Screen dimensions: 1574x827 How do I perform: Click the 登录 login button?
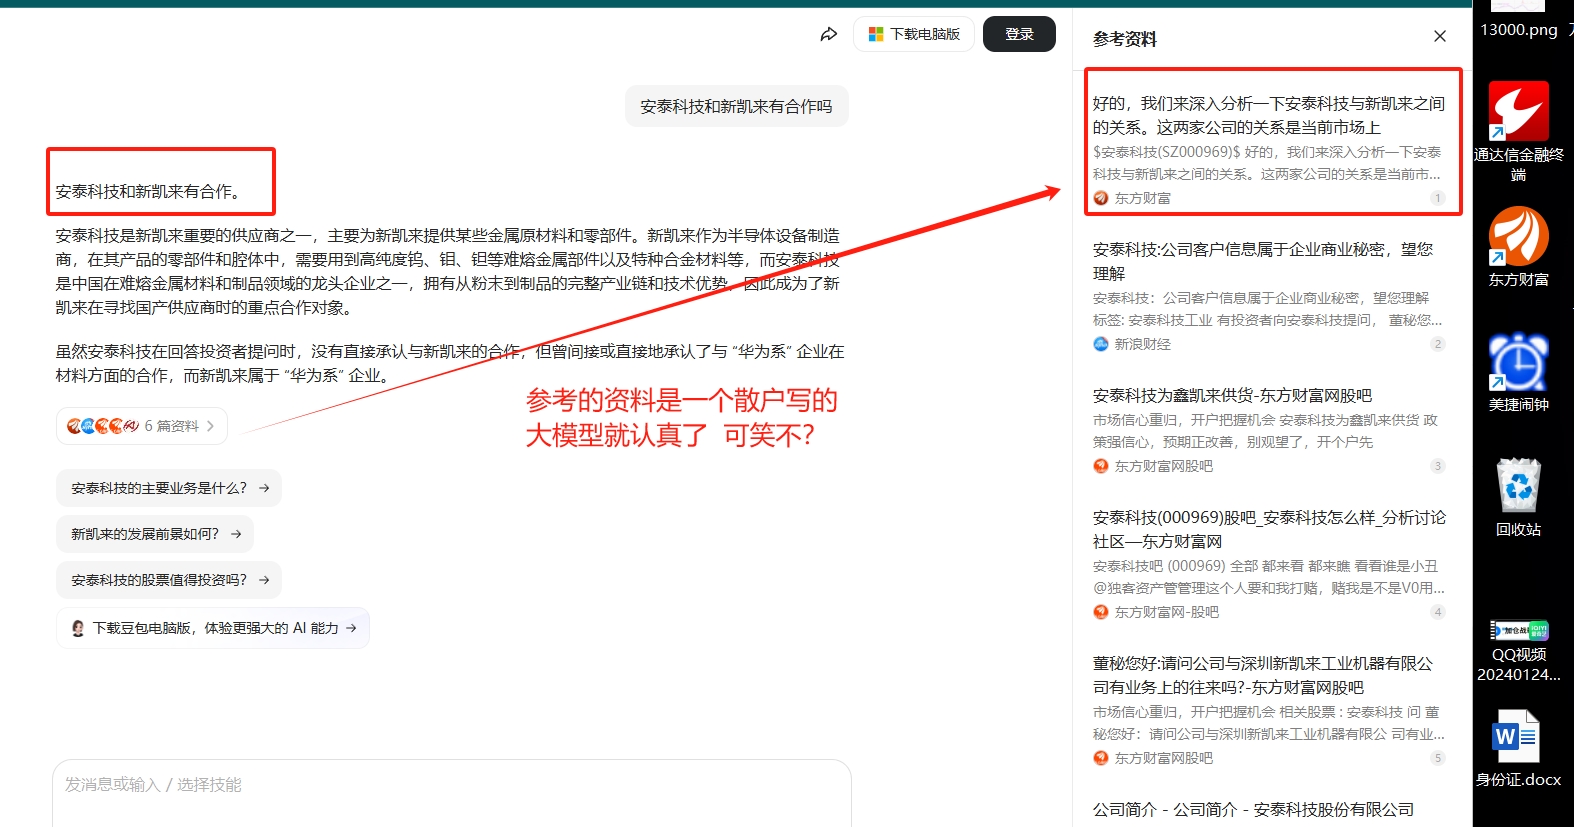(x=1019, y=34)
